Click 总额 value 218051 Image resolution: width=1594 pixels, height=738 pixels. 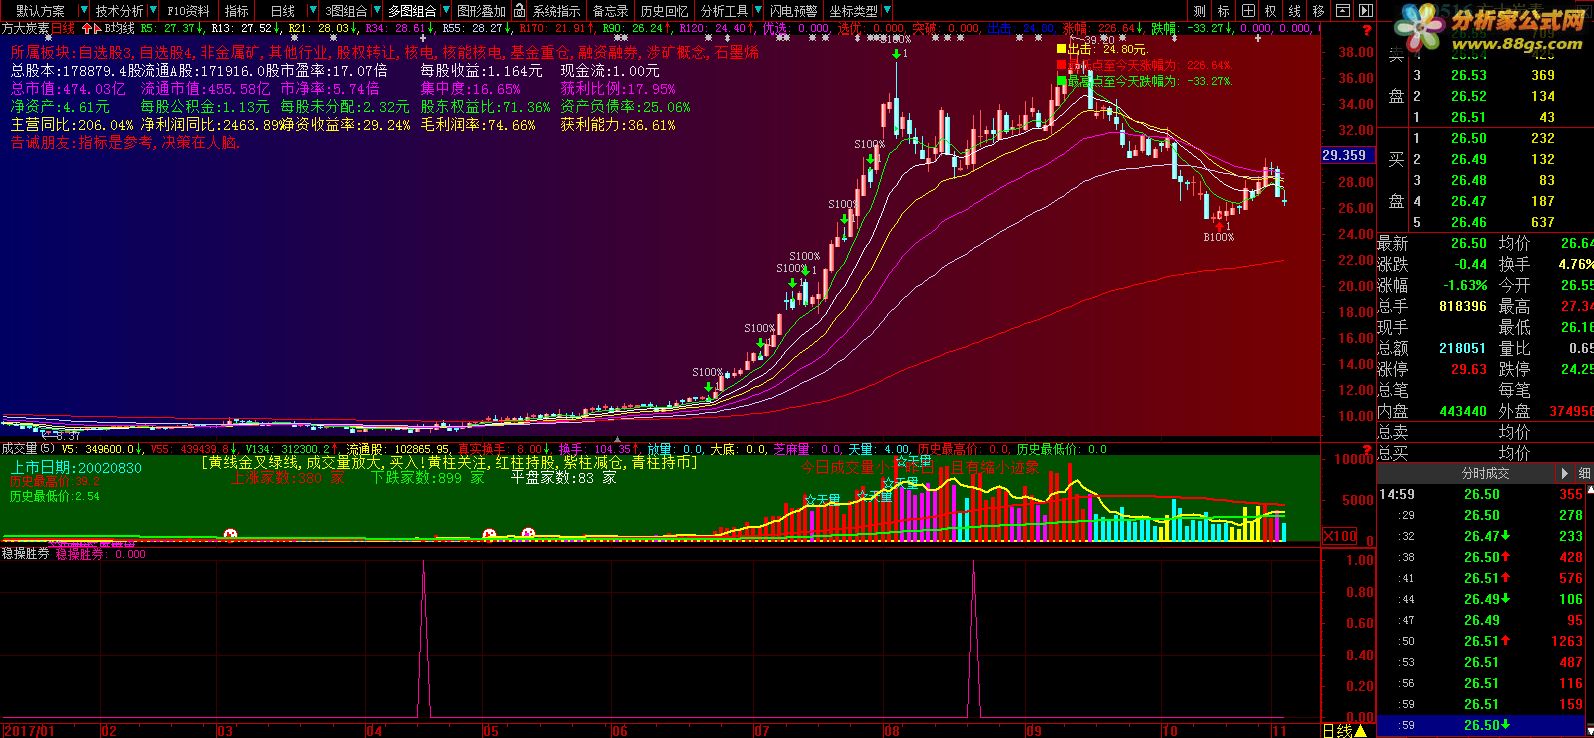coord(1462,348)
